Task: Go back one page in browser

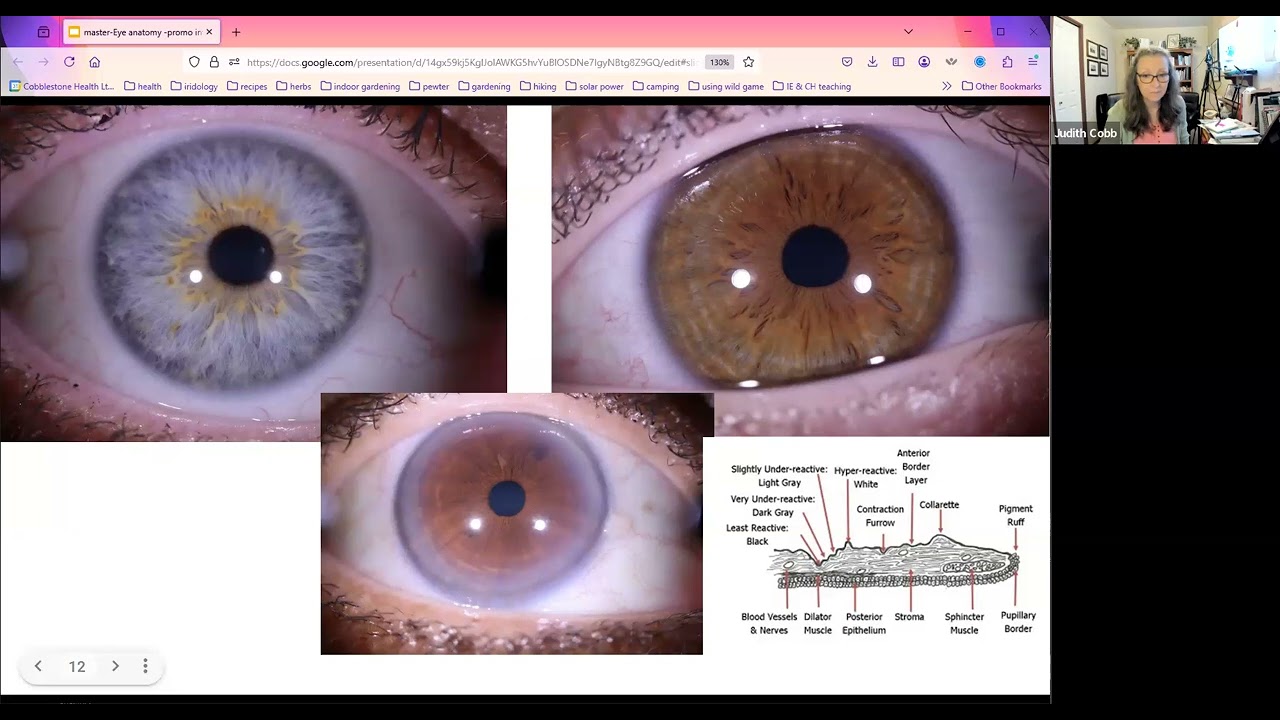Action: (x=17, y=62)
